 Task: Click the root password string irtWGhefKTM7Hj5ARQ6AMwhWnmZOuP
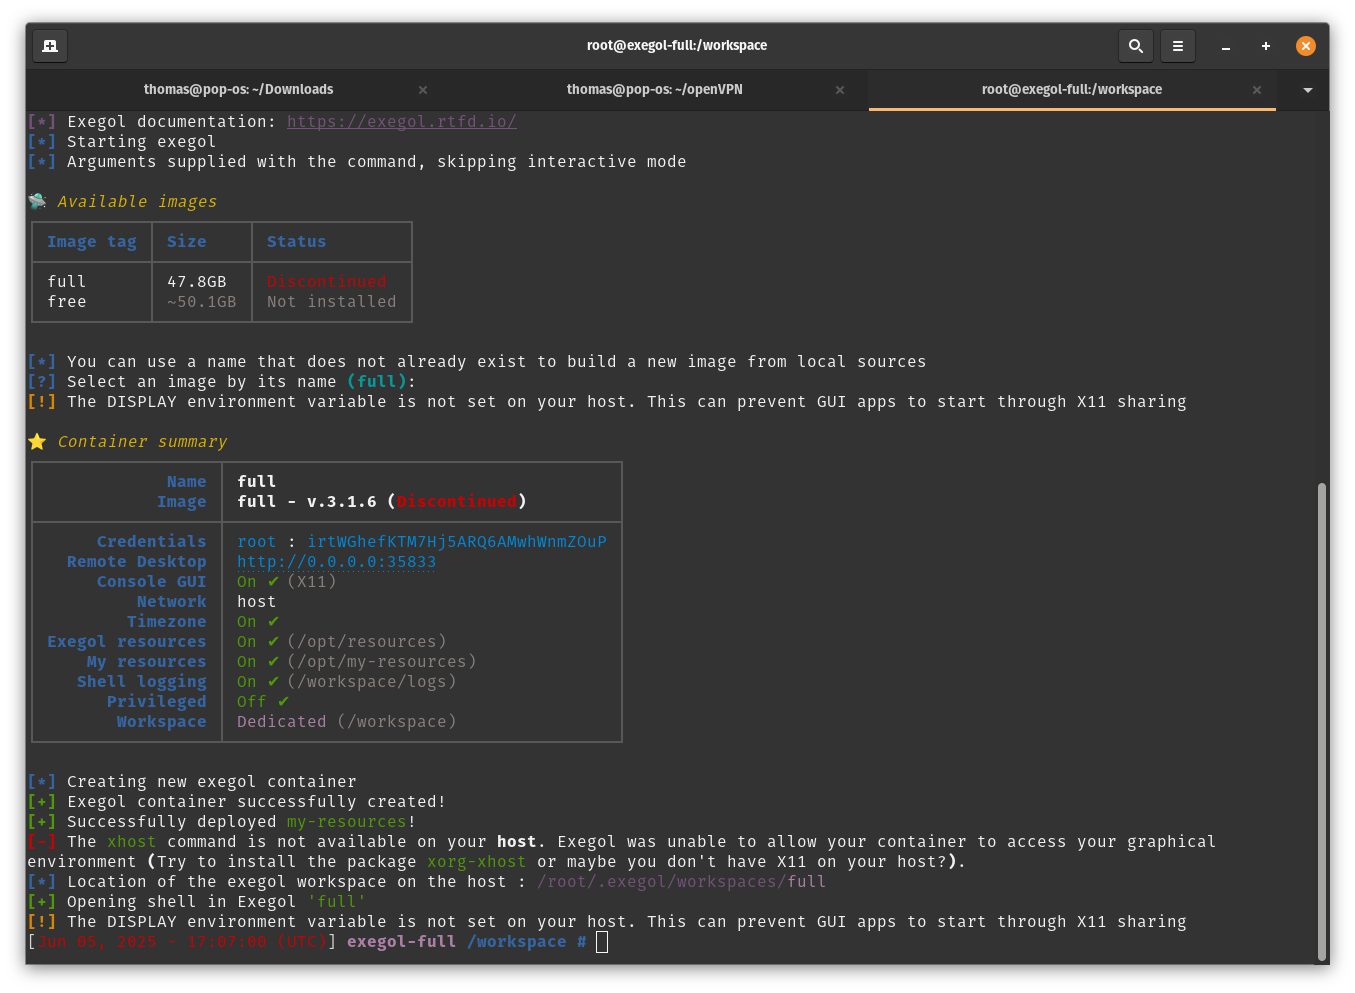[457, 542]
